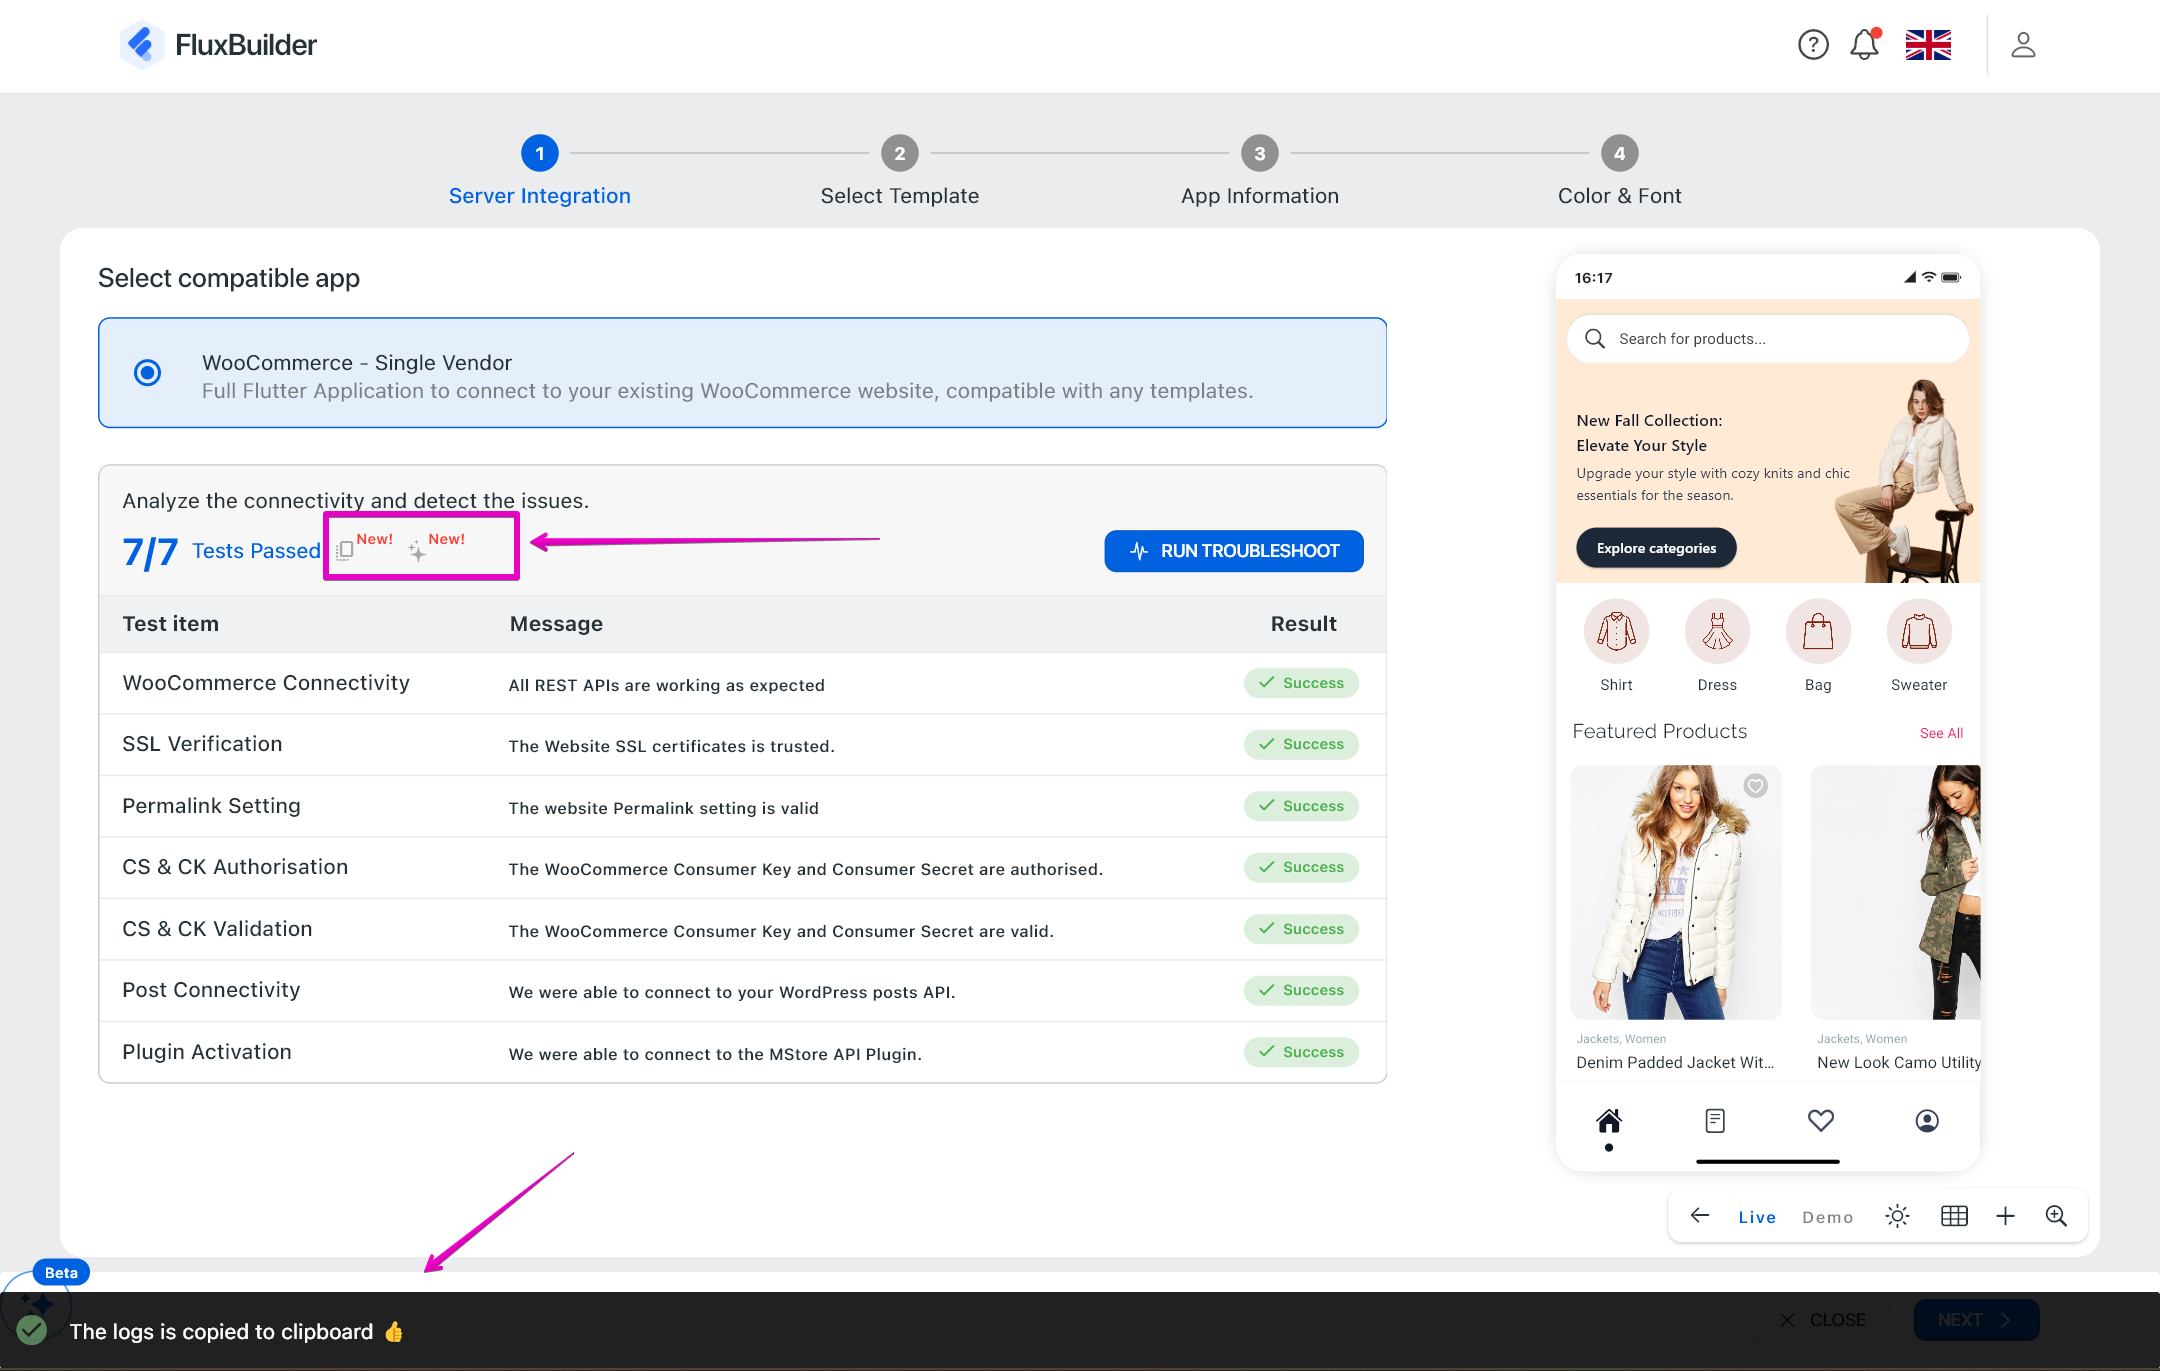This screenshot has height=1371, width=2160.
Task: Switch preview to Demo mode
Action: tap(1827, 1217)
